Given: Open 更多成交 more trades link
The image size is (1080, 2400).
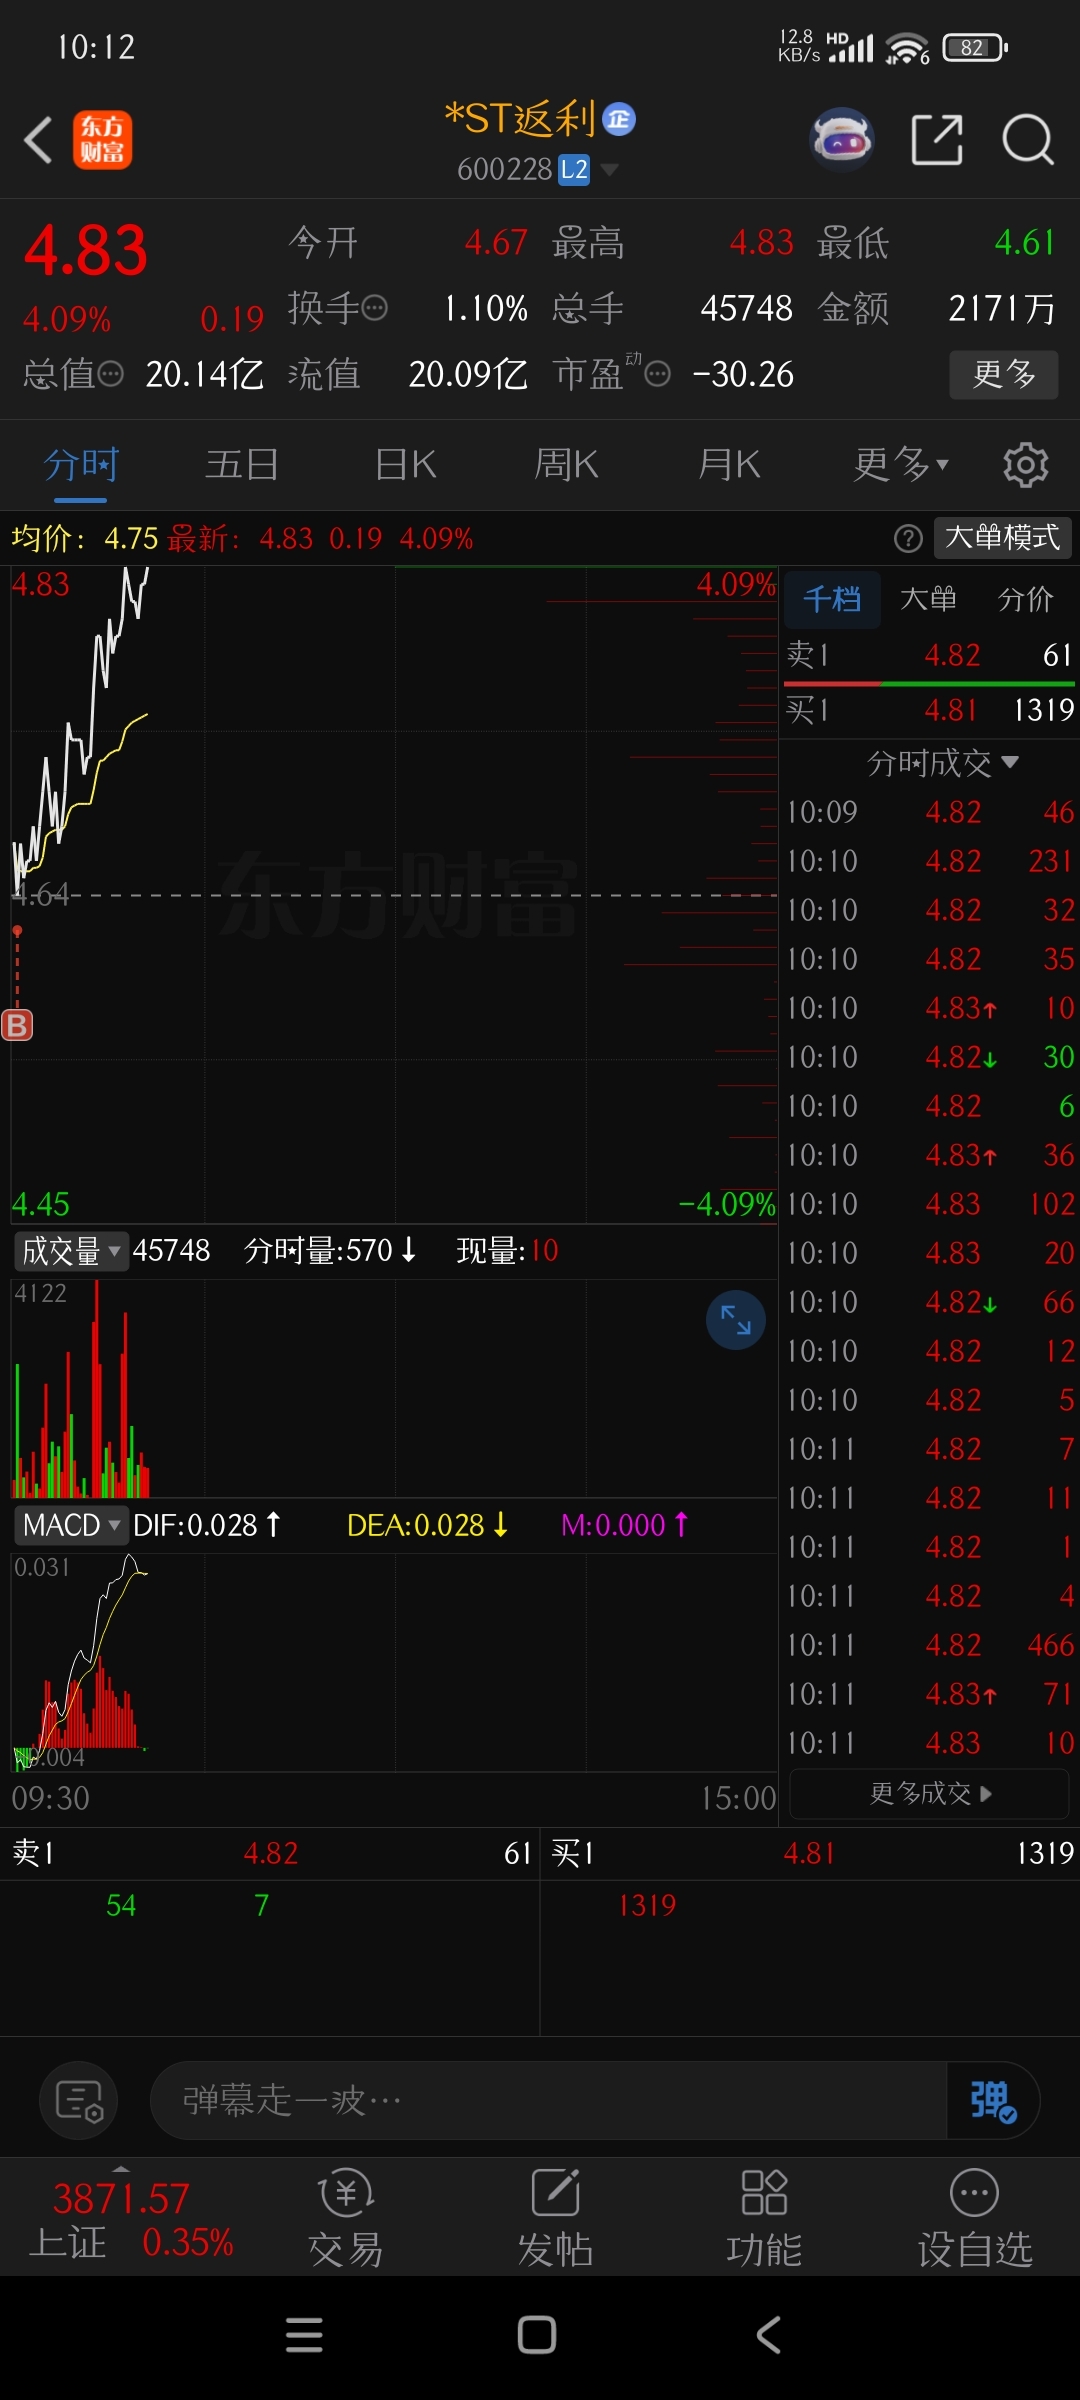Looking at the screenshot, I should (930, 1793).
